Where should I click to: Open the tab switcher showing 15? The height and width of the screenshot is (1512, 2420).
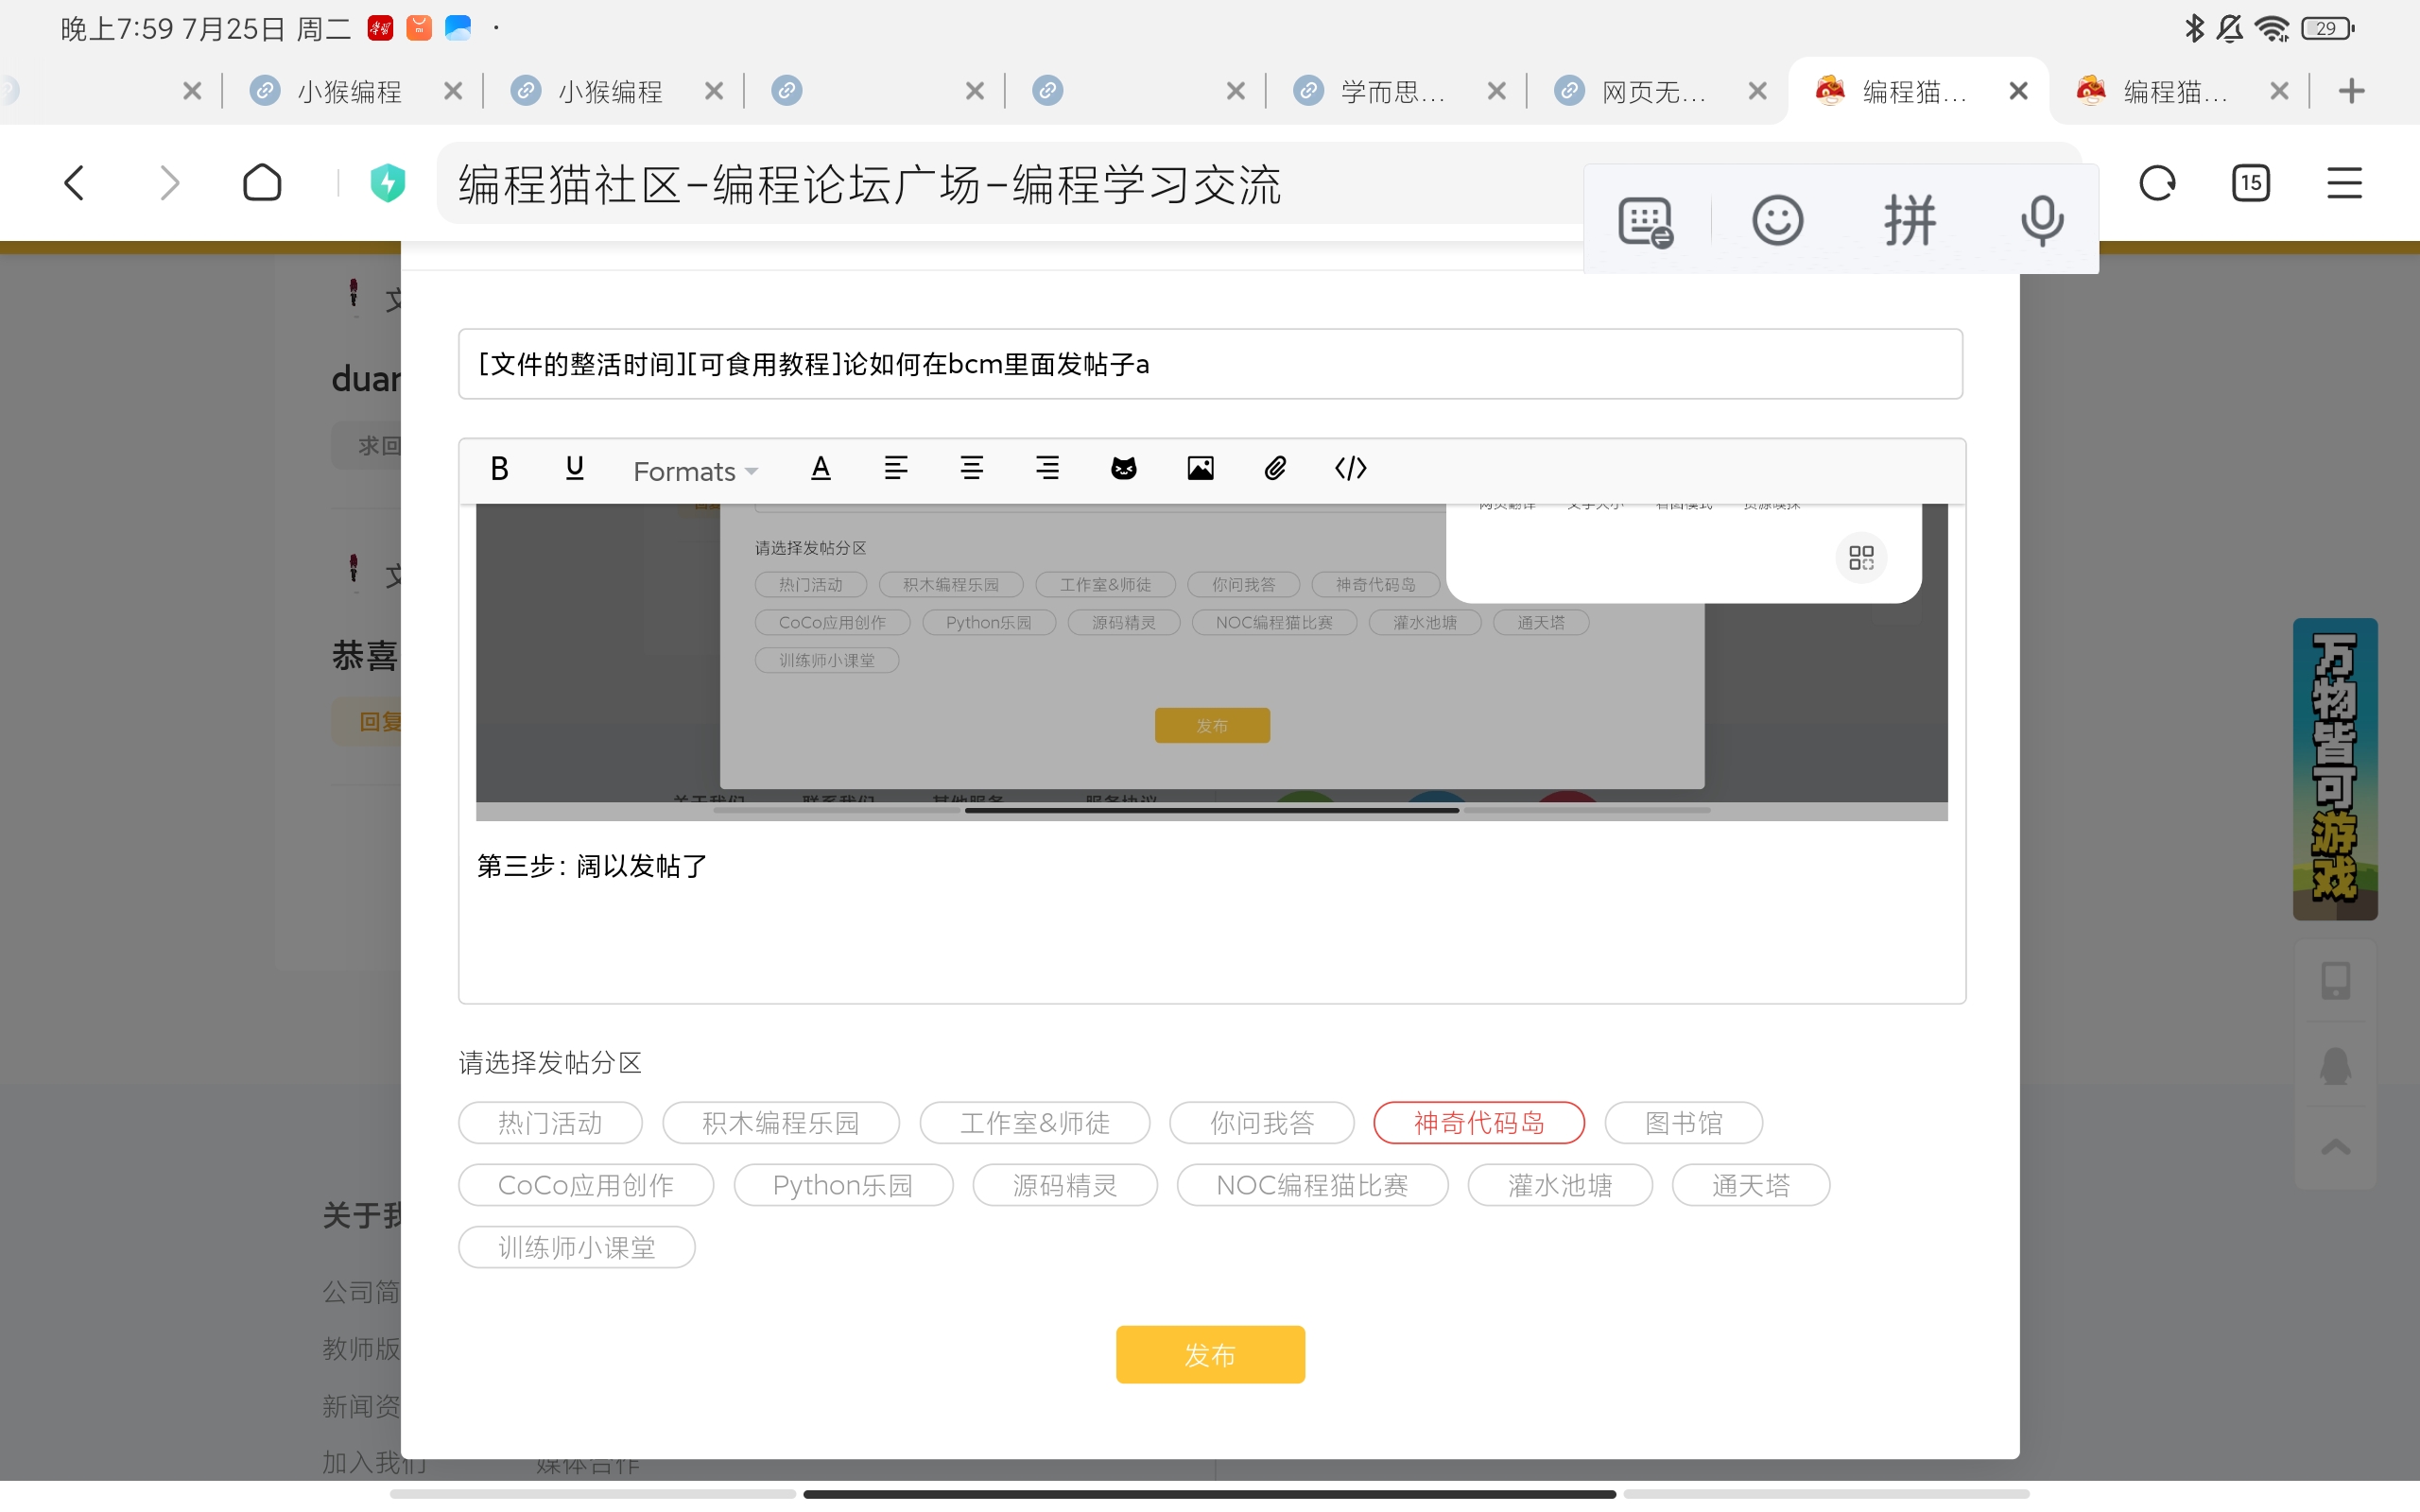pyautogui.click(x=2251, y=183)
